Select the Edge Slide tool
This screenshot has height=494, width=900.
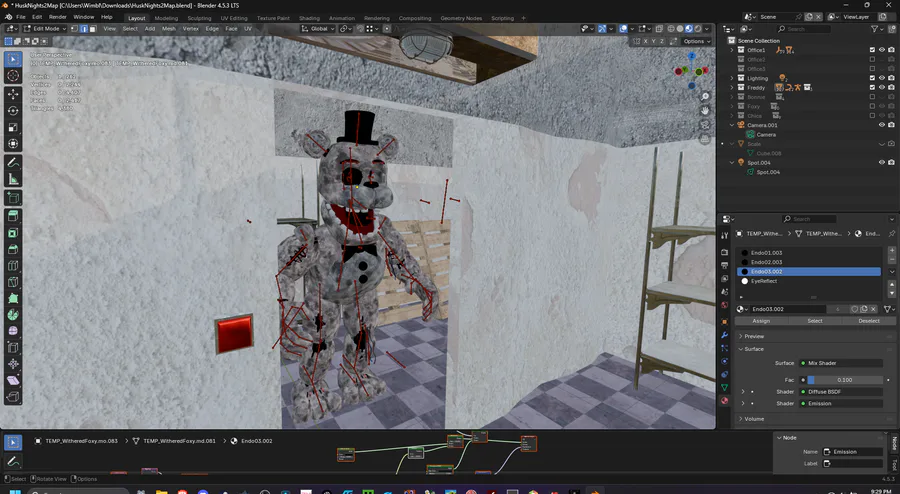tap(13, 348)
